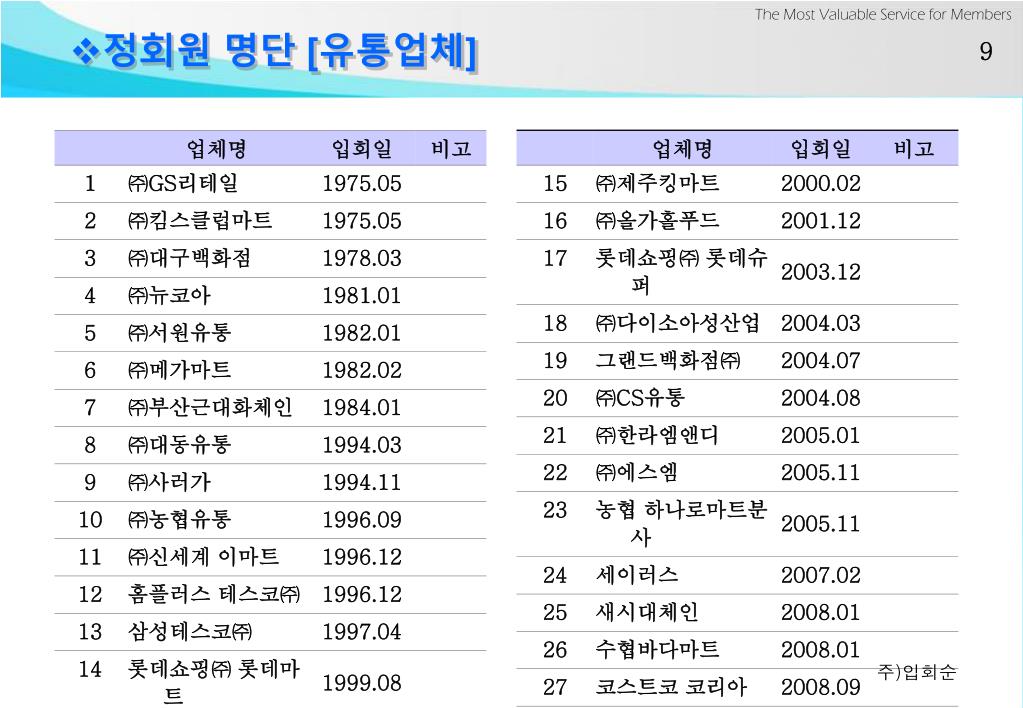The height and width of the screenshot is (708, 1023).
Task: Select join date 2008.09
Action: coord(821,687)
